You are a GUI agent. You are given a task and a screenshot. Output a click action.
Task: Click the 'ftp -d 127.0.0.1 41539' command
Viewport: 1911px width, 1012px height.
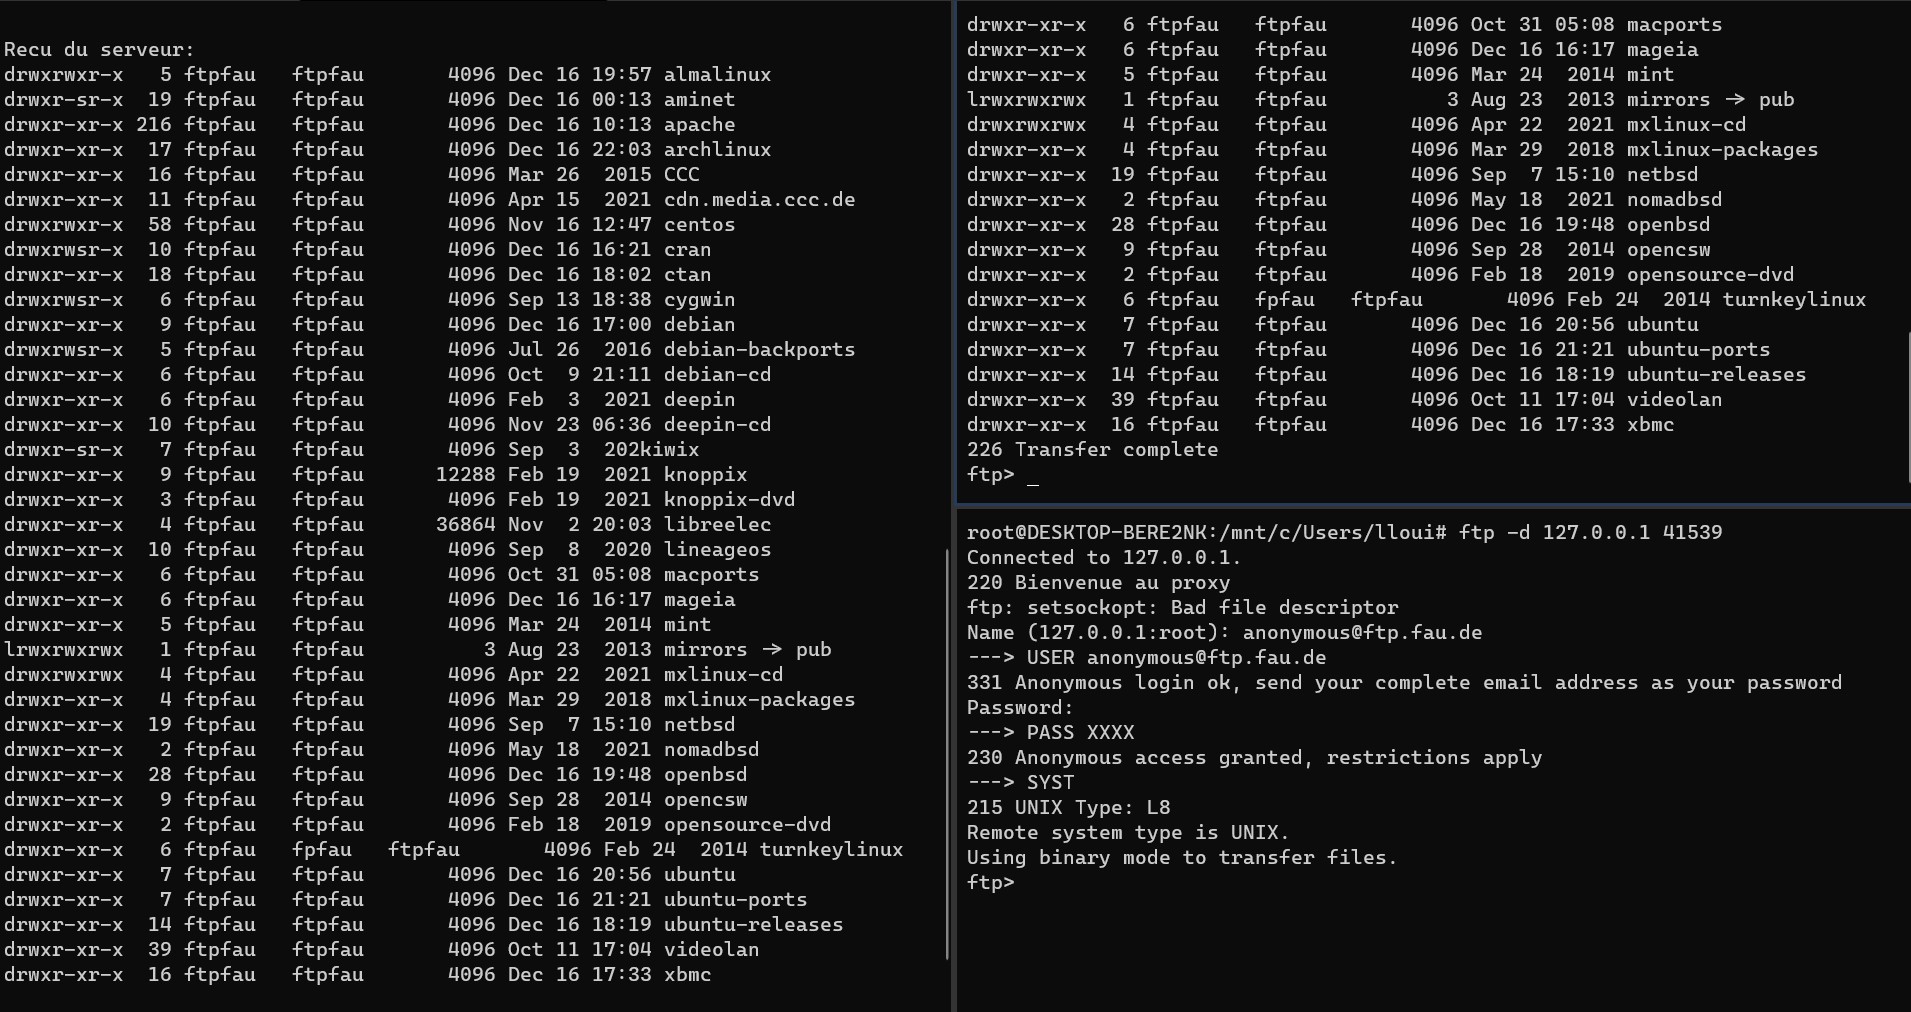pyautogui.click(x=1590, y=533)
